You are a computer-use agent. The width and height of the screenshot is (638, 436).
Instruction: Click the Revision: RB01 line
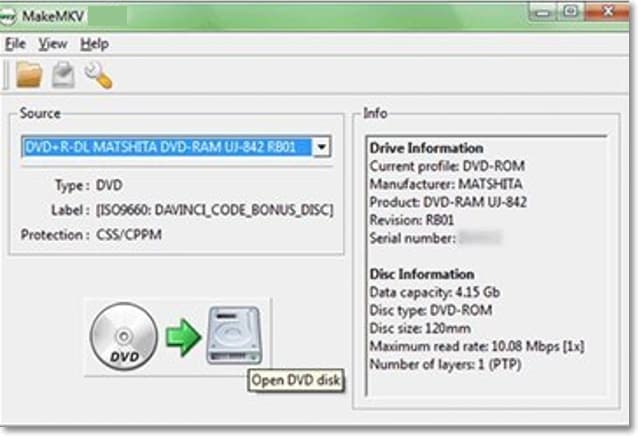(x=412, y=220)
